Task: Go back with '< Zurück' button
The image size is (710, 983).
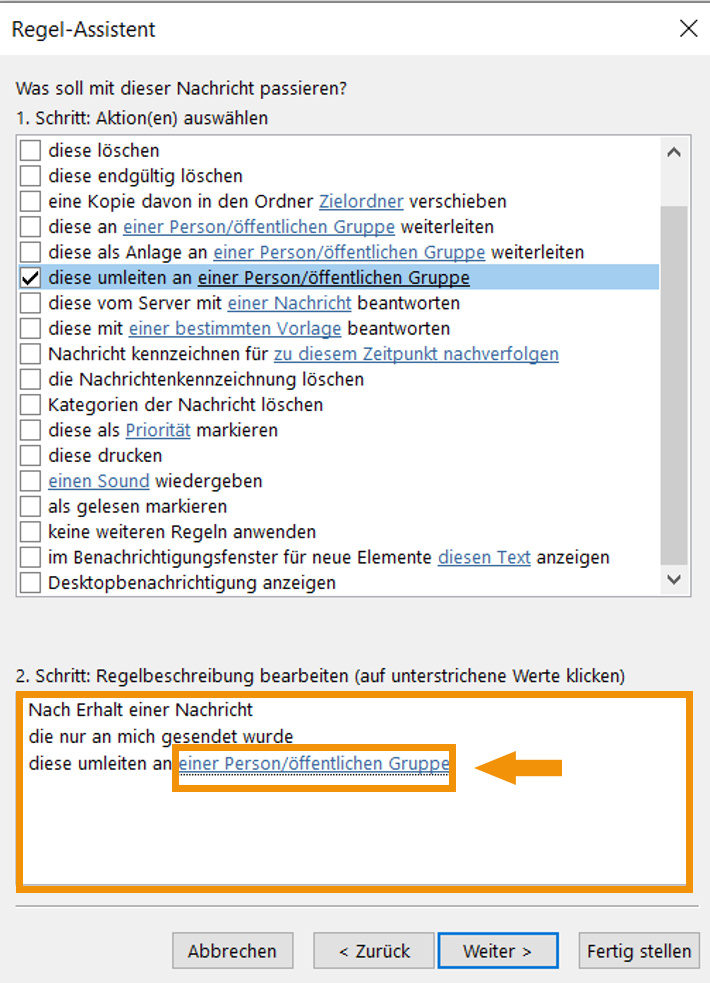Action: pyautogui.click(x=374, y=951)
